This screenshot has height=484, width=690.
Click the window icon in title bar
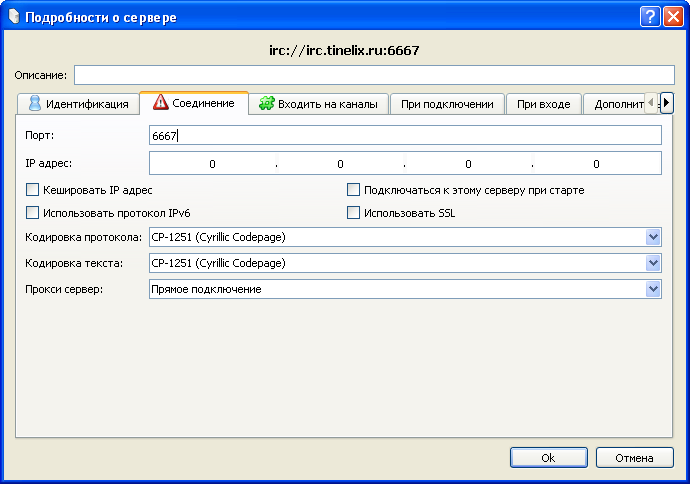pos(11,16)
